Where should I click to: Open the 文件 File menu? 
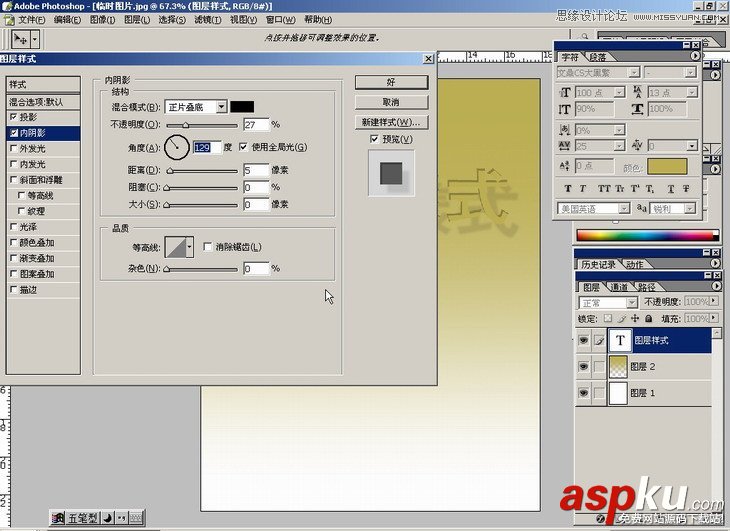(x=31, y=20)
